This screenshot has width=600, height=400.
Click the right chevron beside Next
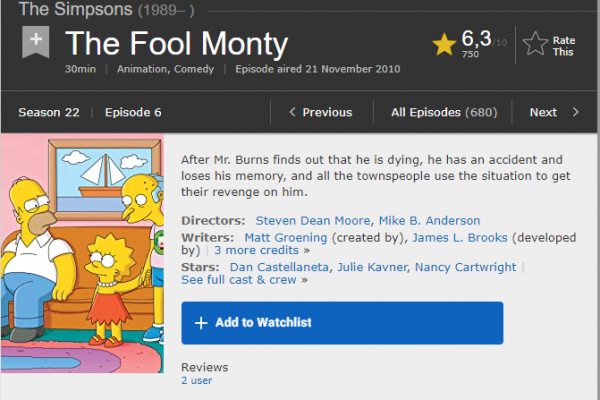tap(576, 112)
